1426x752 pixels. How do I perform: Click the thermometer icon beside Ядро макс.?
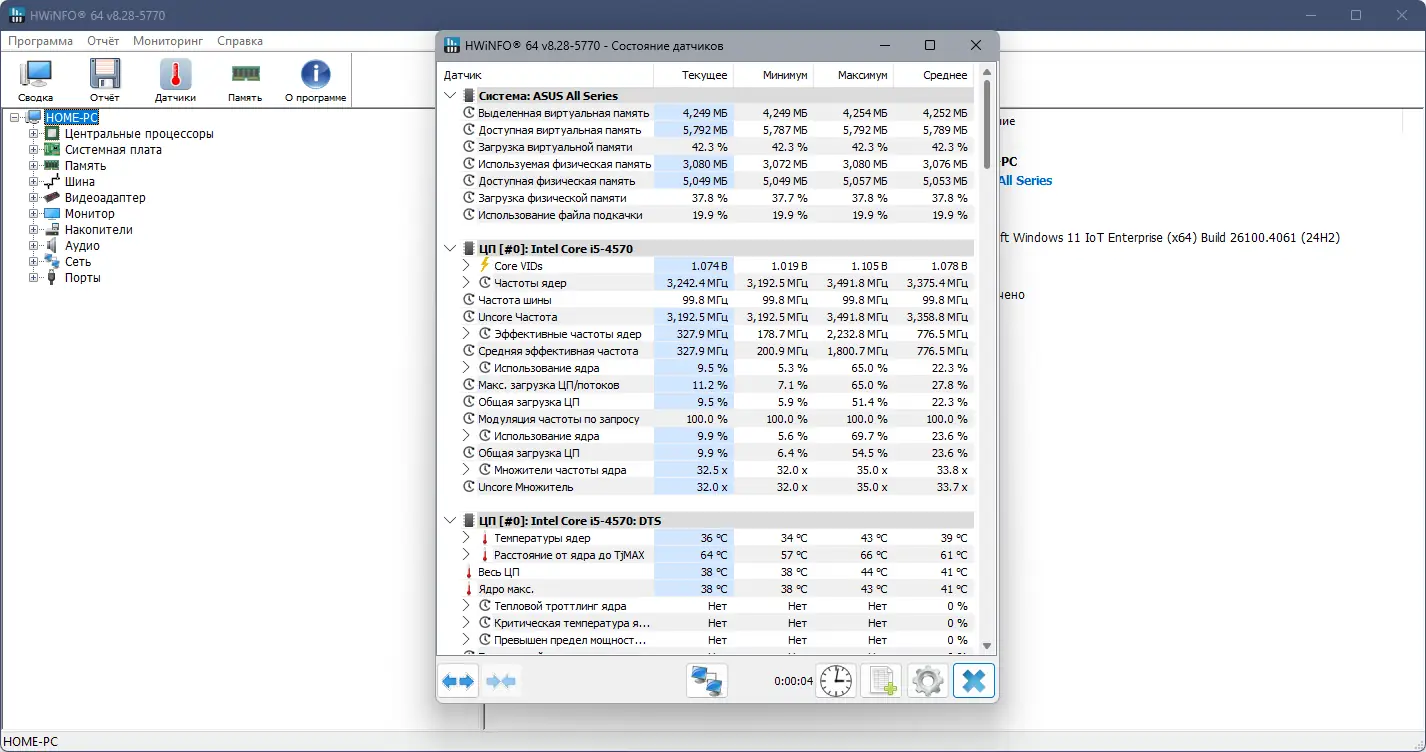[468, 589]
